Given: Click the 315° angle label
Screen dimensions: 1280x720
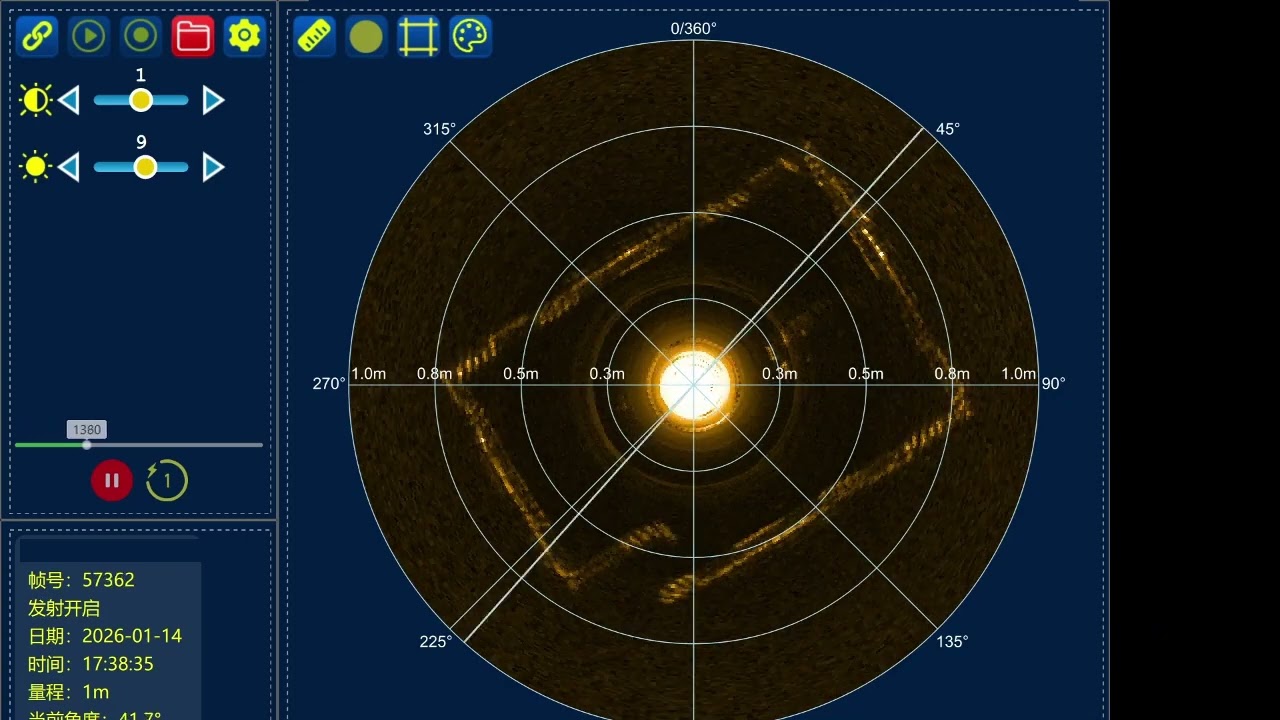Looking at the screenshot, I should pyautogui.click(x=439, y=129).
